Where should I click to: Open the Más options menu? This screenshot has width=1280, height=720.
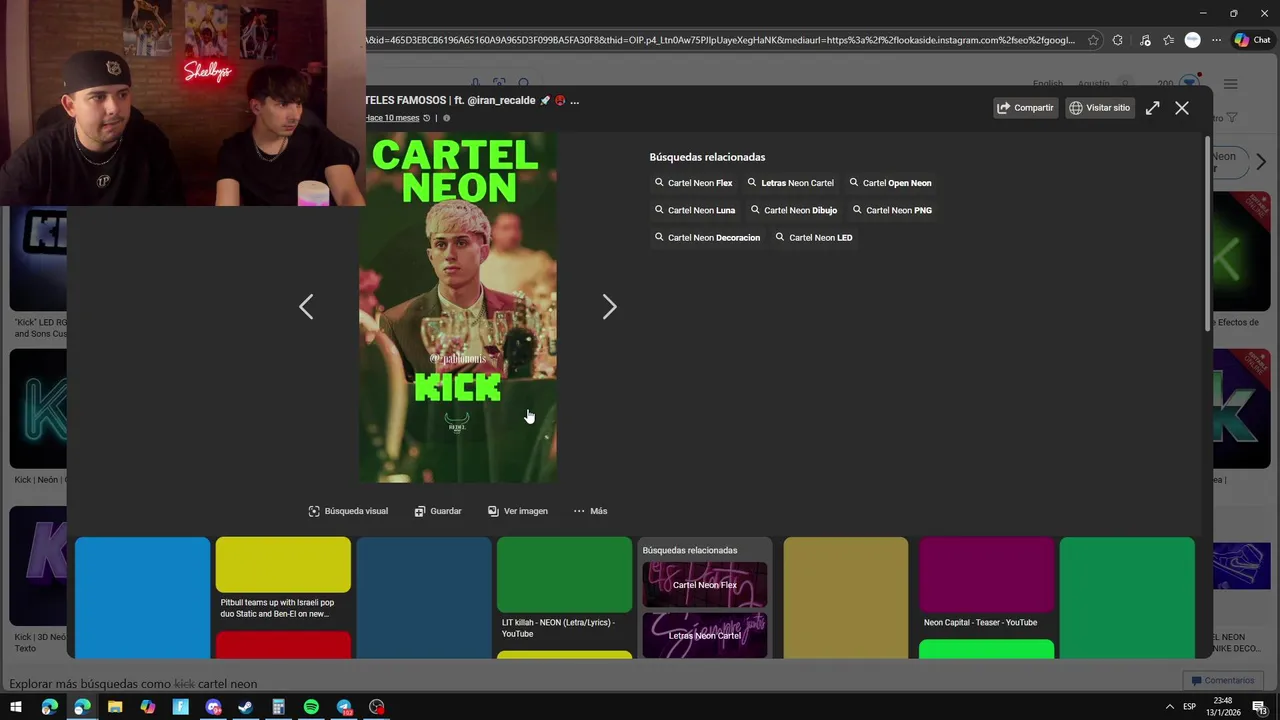[590, 511]
